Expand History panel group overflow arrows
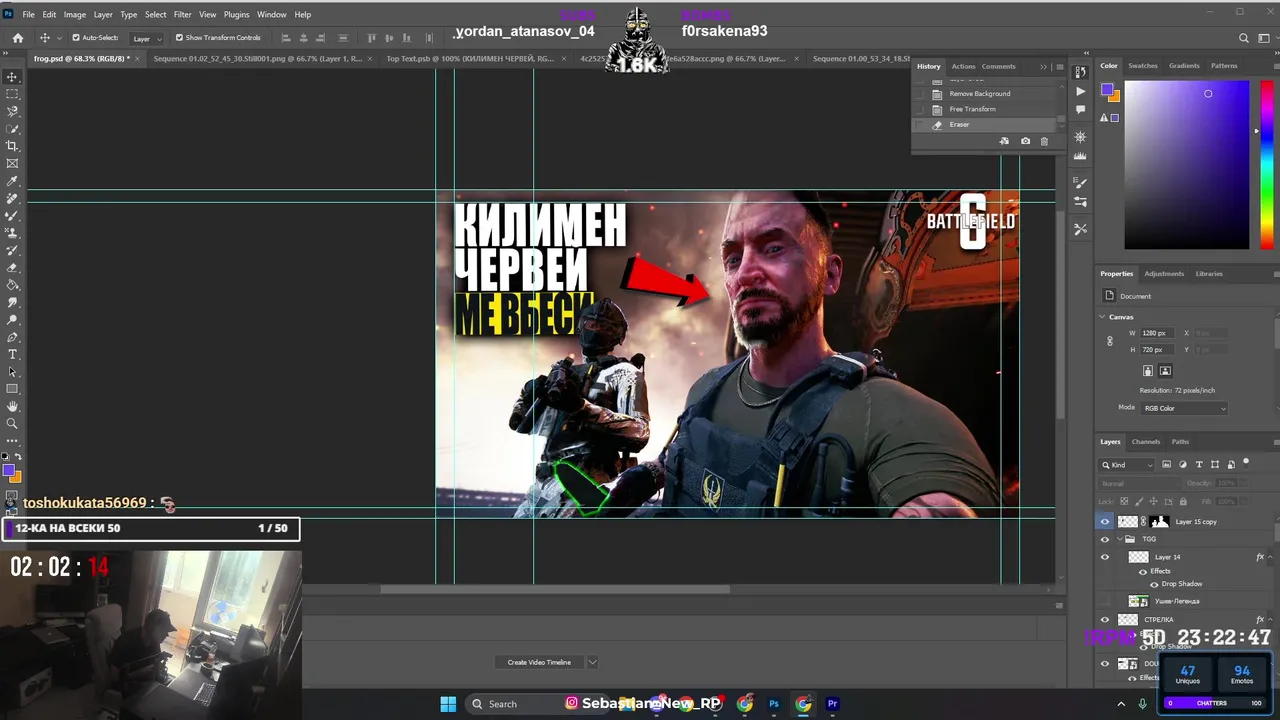This screenshot has width=1280, height=720. 1043,67
